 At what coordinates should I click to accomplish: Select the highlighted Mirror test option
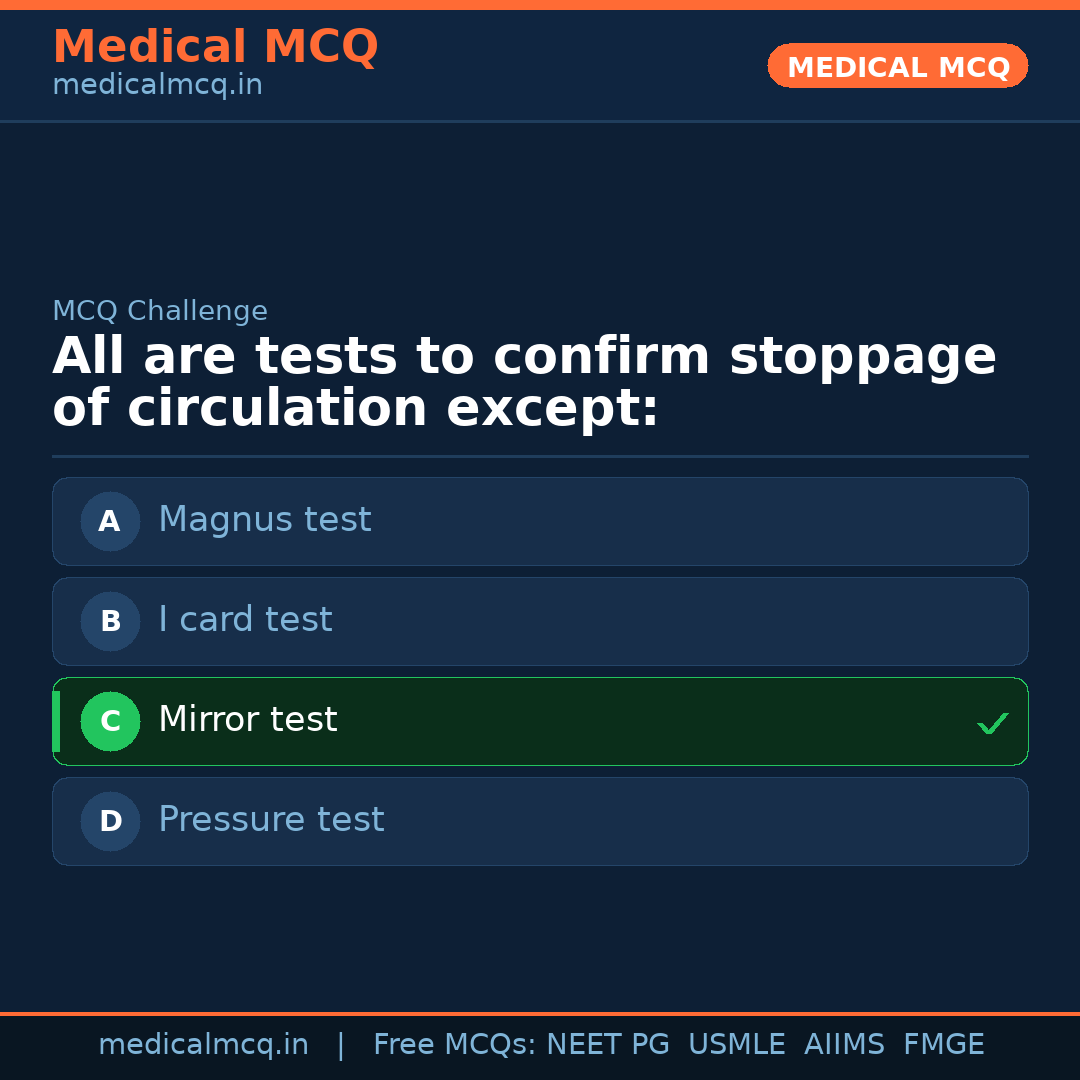[540, 721]
